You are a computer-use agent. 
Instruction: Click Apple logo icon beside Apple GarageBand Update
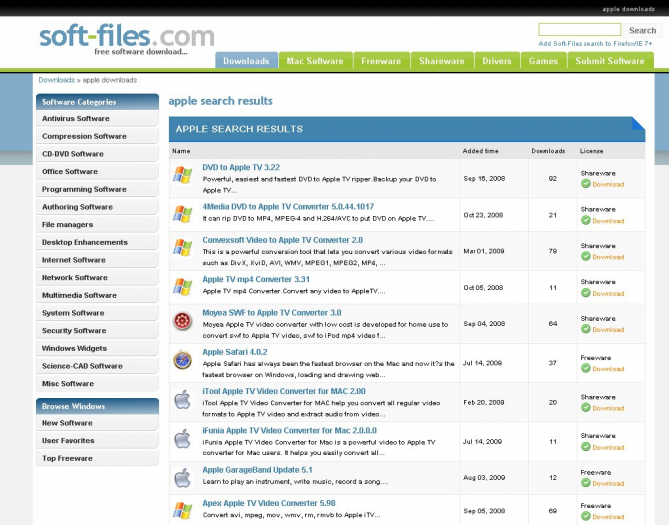(x=183, y=478)
